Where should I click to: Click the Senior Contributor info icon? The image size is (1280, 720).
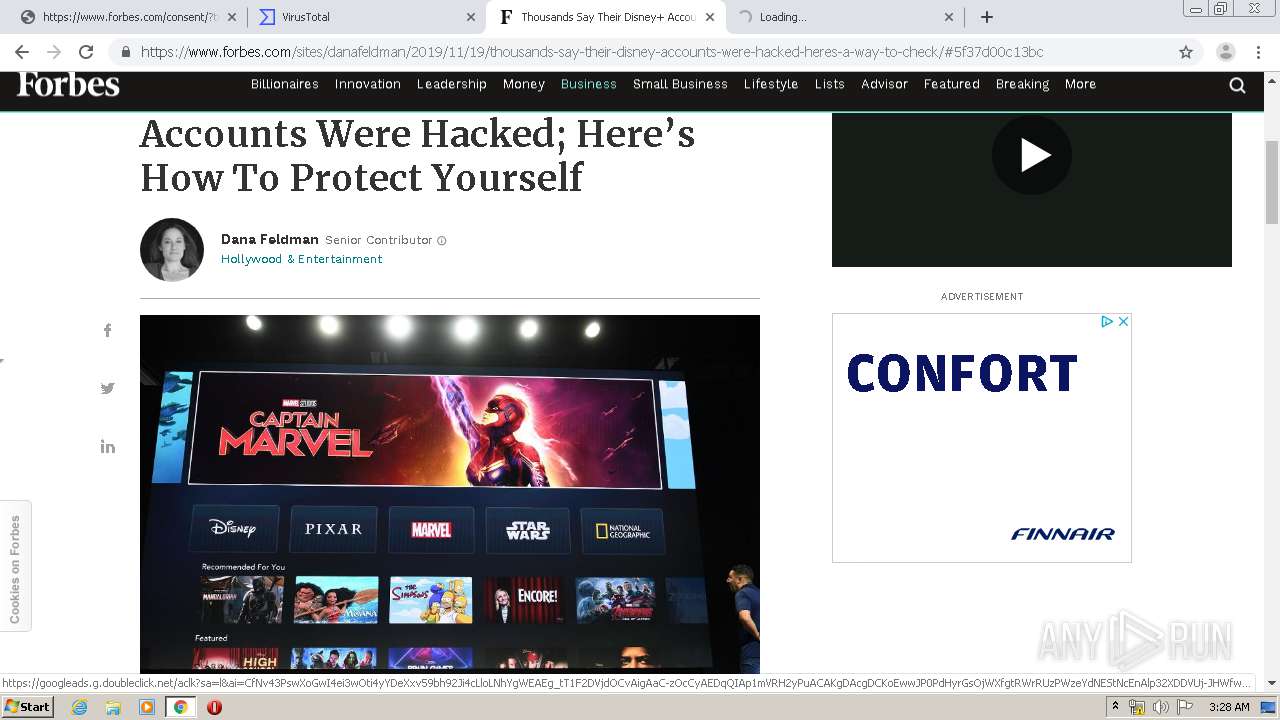pyautogui.click(x=442, y=240)
